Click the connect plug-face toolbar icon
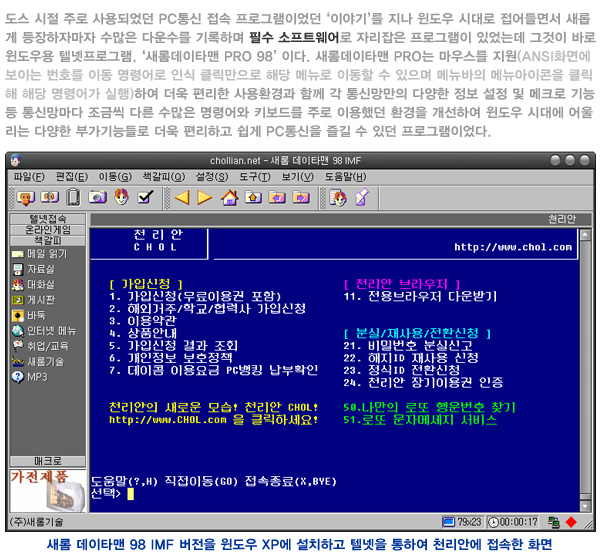This screenshot has height=556, width=600. [x=26, y=197]
